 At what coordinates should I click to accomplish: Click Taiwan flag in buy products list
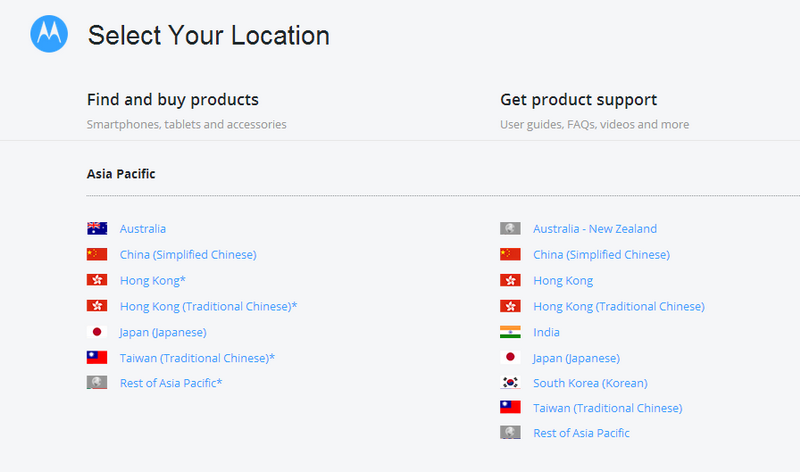pyautogui.click(x=97, y=357)
